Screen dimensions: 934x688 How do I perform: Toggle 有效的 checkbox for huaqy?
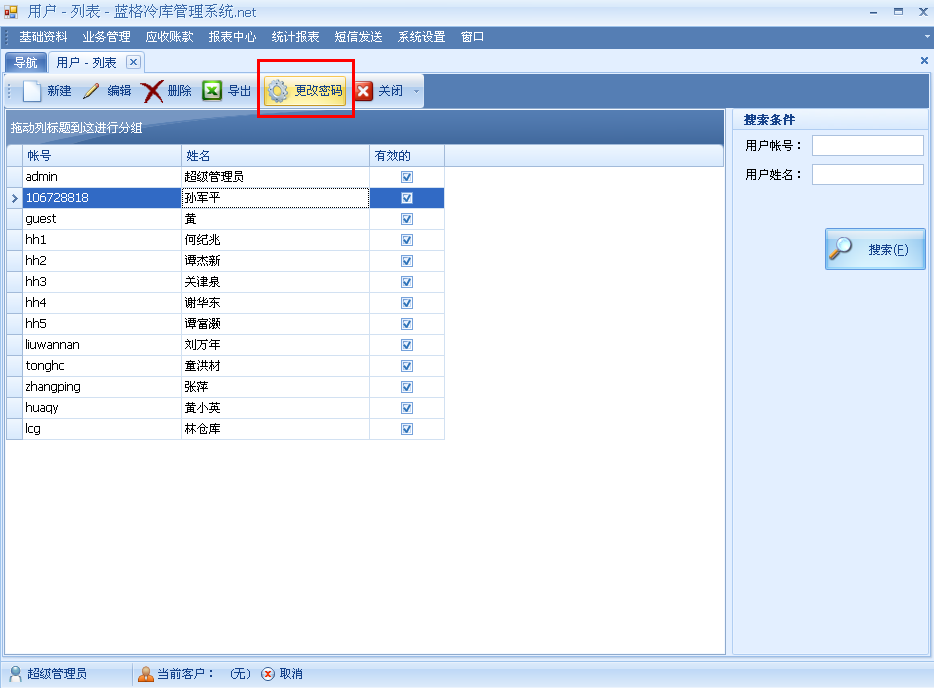click(407, 408)
